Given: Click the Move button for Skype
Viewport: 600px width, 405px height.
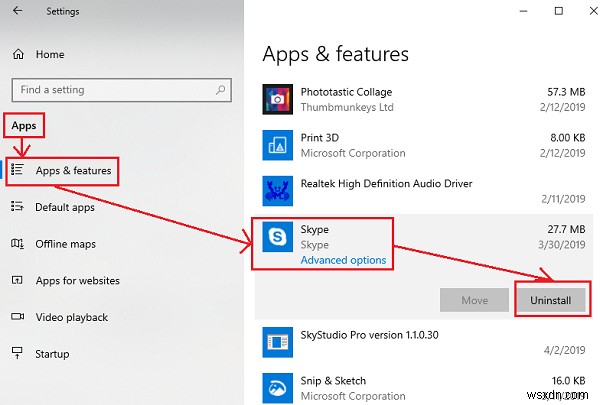Looking at the screenshot, I should pyautogui.click(x=474, y=300).
